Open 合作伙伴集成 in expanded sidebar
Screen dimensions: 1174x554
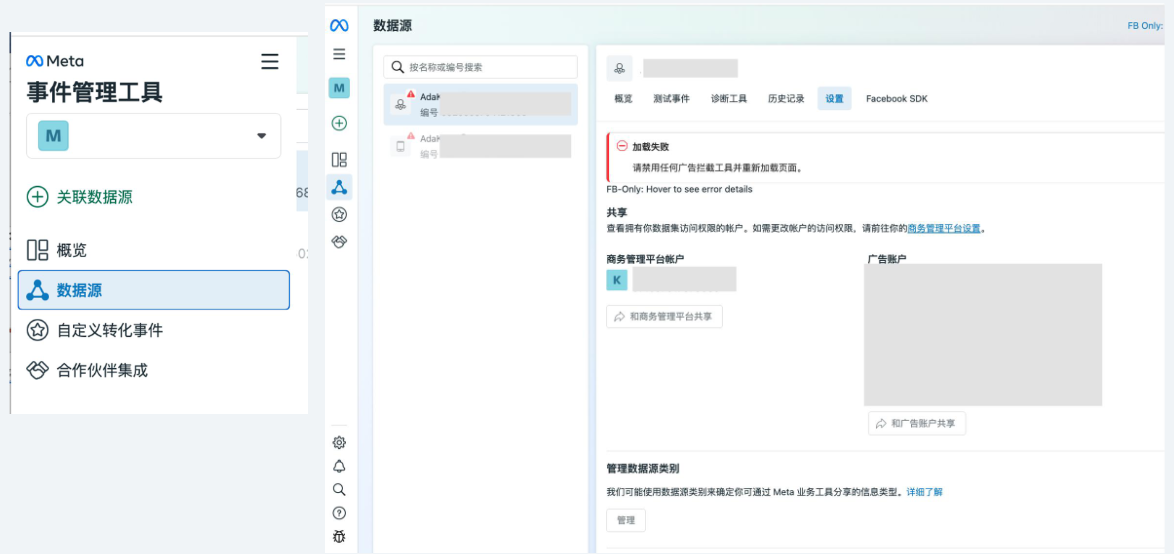[87, 370]
